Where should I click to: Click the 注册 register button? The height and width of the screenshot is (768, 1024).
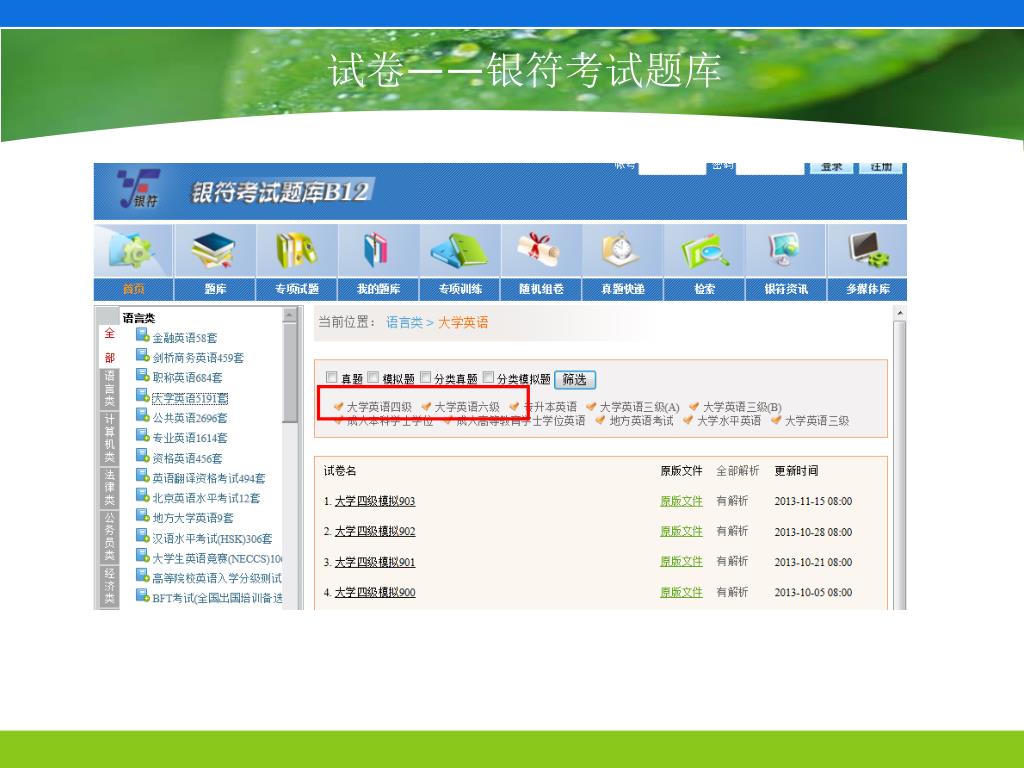[881, 168]
